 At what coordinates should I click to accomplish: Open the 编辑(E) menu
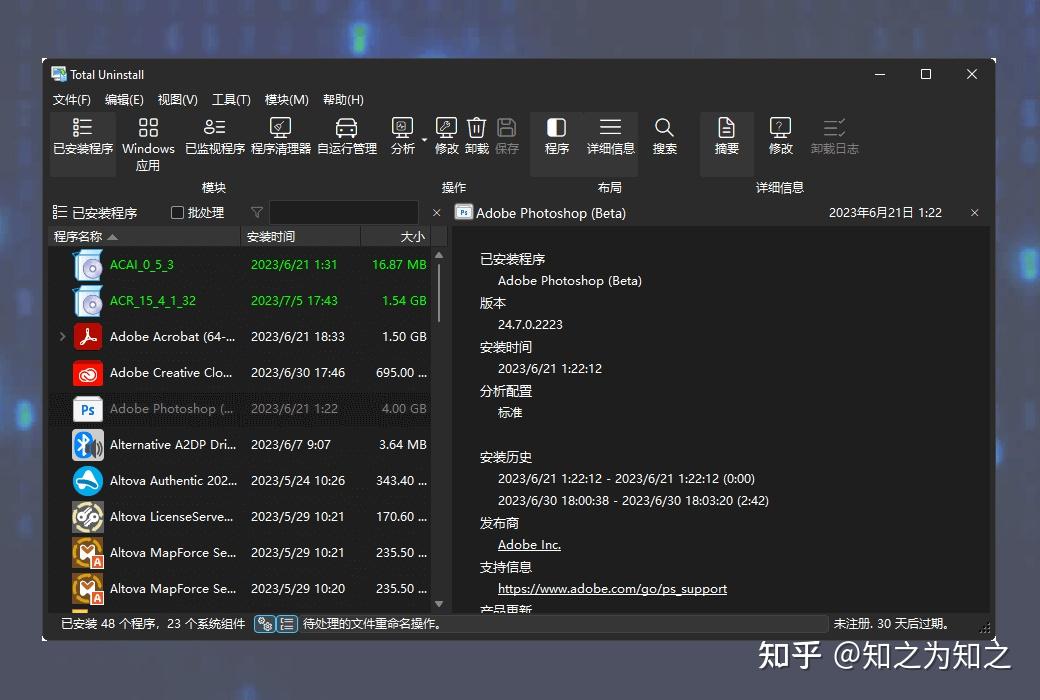pos(124,100)
